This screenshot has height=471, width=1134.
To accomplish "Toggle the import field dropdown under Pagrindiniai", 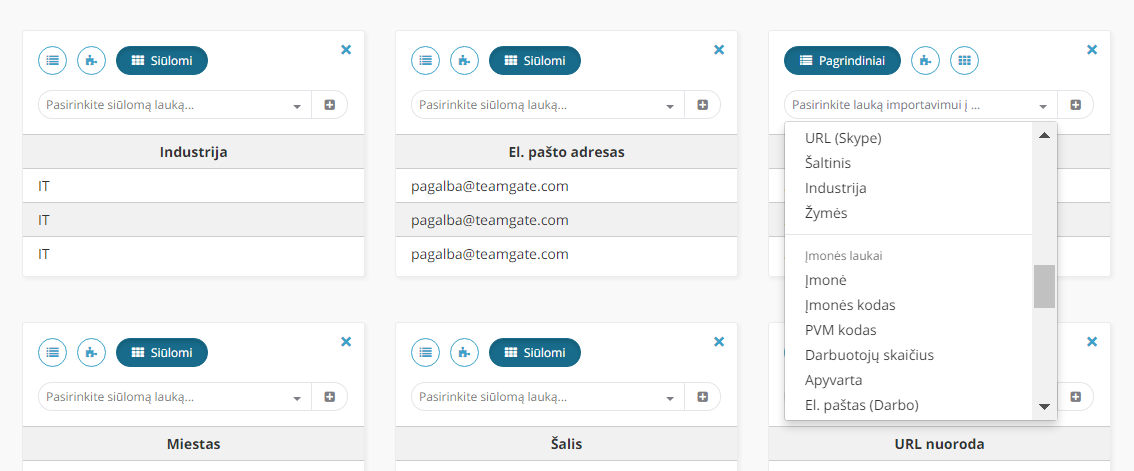I will 921,105.
